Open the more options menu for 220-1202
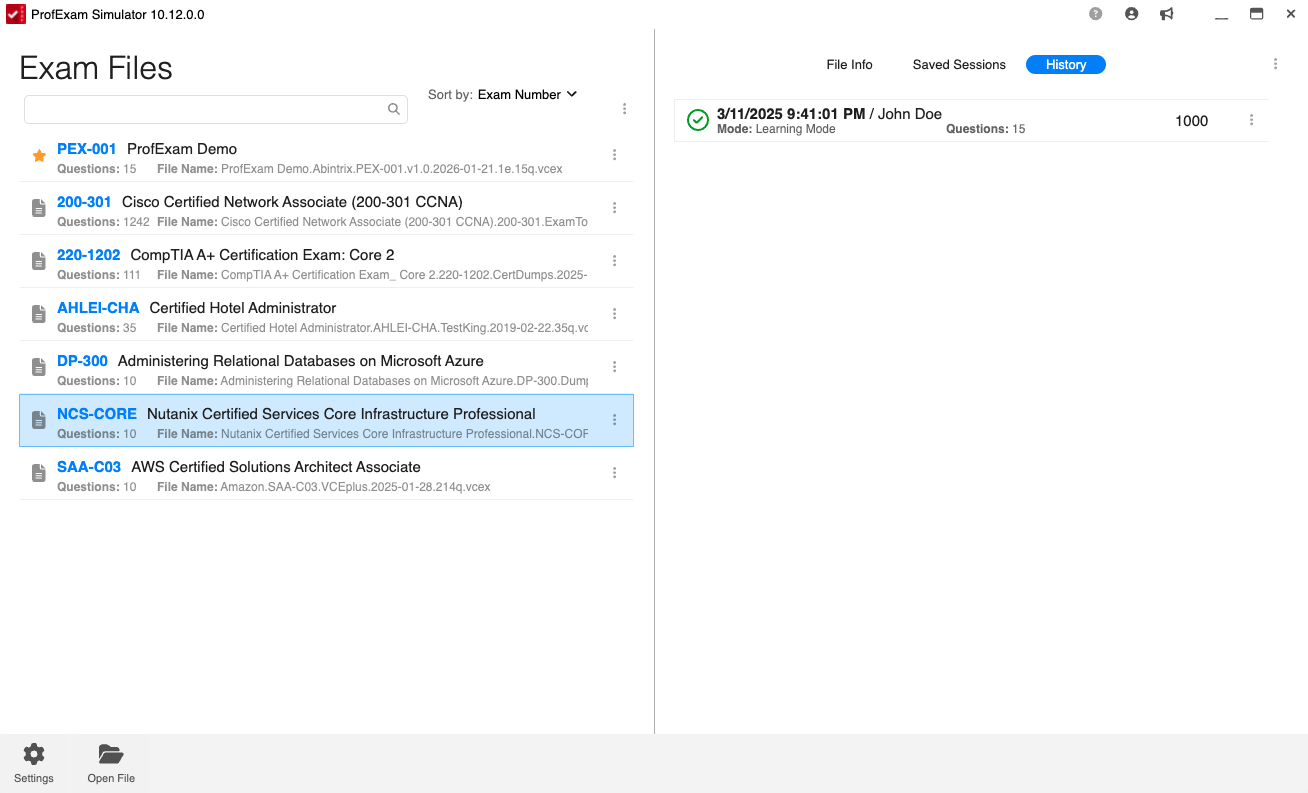Viewport: 1308px width, 793px height. 614,261
